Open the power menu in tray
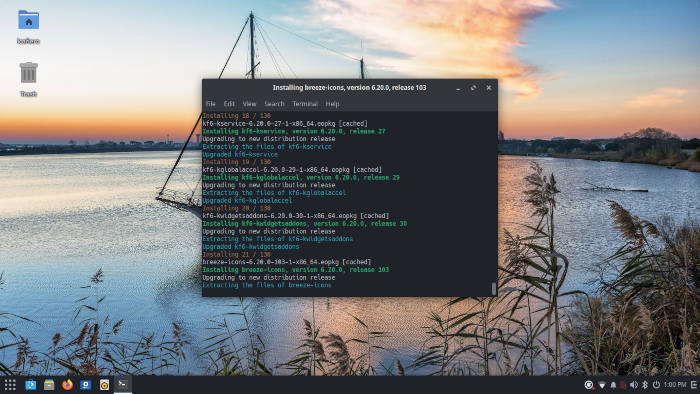 (656, 385)
